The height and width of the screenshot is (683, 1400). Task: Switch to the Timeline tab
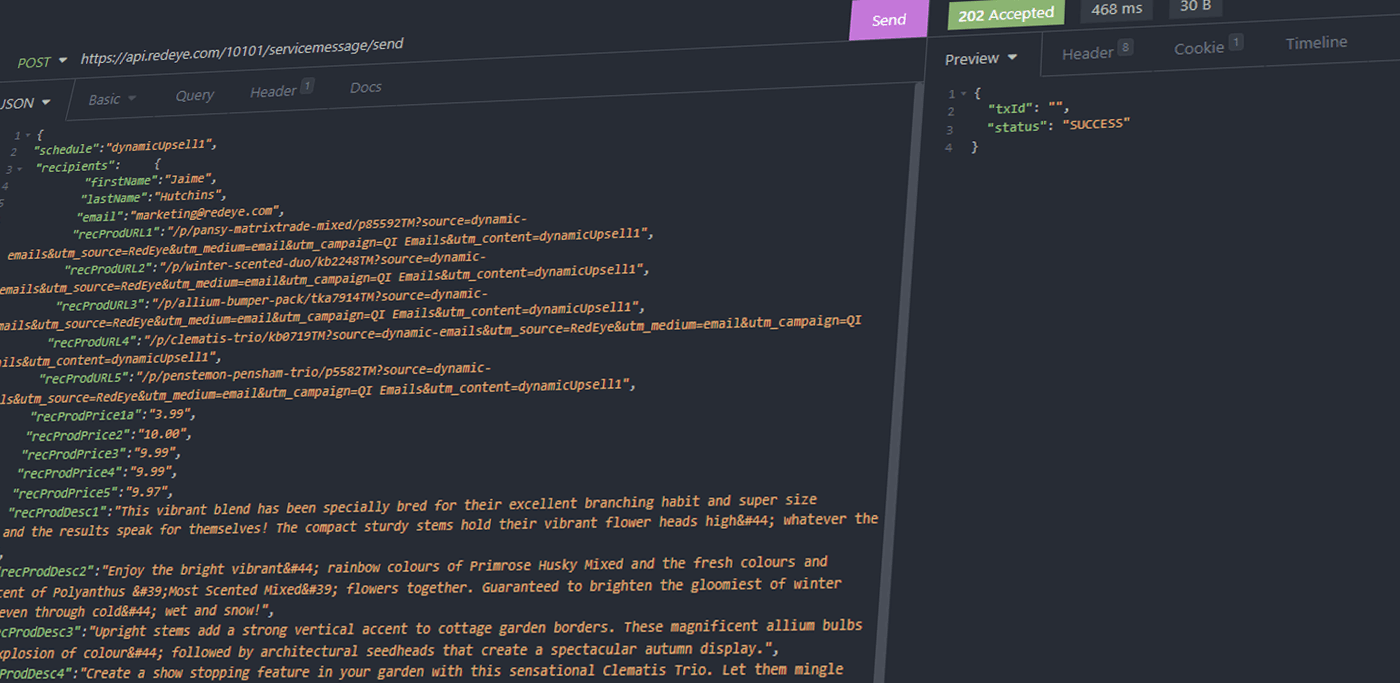coord(1316,42)
